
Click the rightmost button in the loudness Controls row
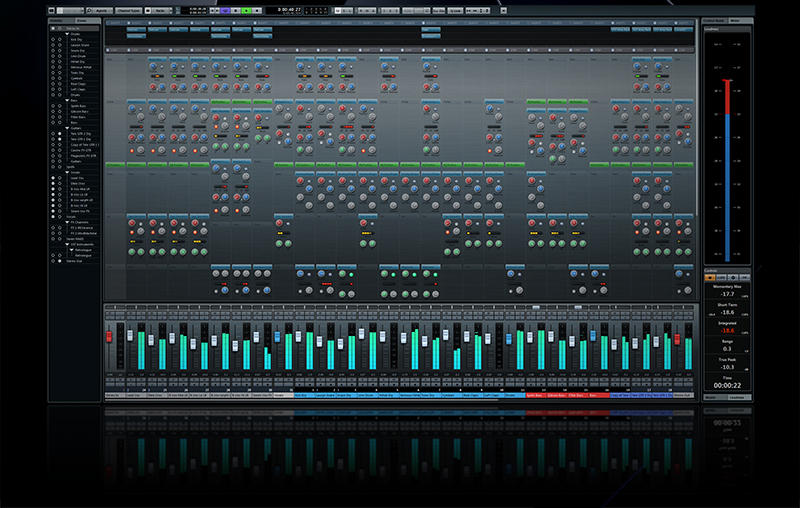pyautogui.click(x=744, y=277)
